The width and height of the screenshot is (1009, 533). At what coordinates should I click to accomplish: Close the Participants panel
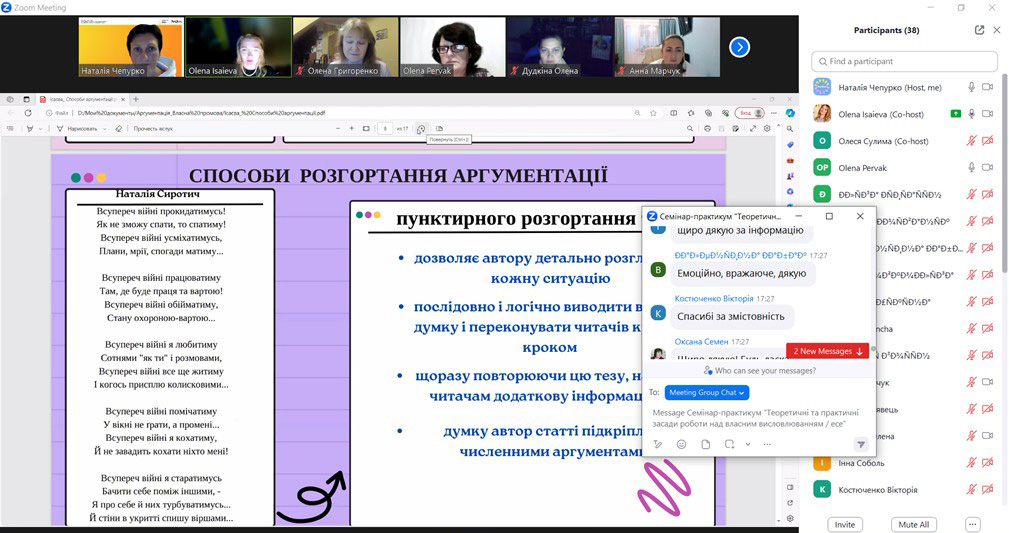997,30
